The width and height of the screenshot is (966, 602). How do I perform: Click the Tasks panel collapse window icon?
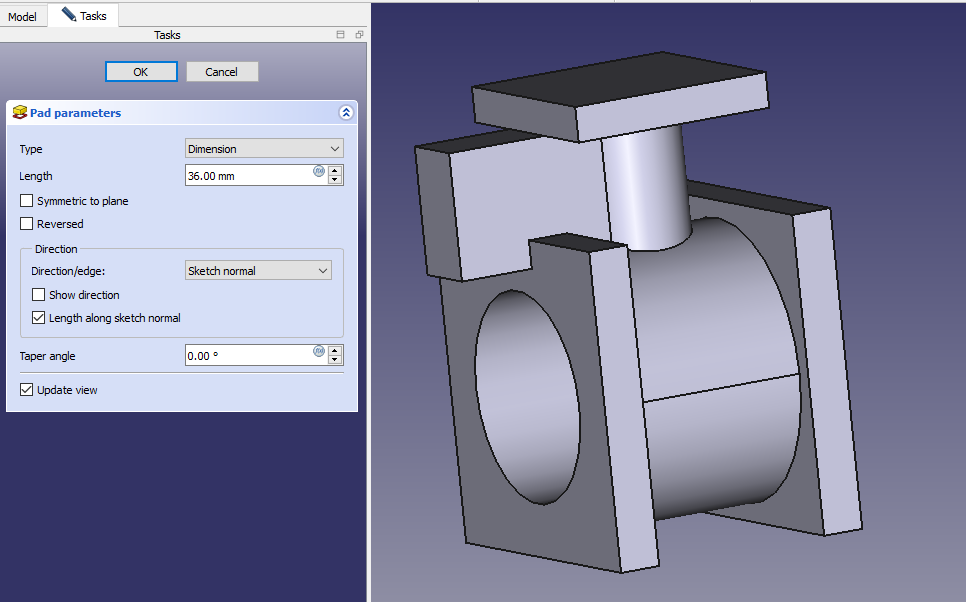341,35
